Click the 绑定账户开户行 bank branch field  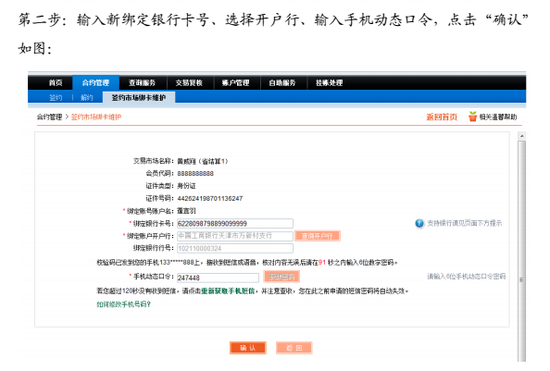pyautogui.click(x=235, y=236)
